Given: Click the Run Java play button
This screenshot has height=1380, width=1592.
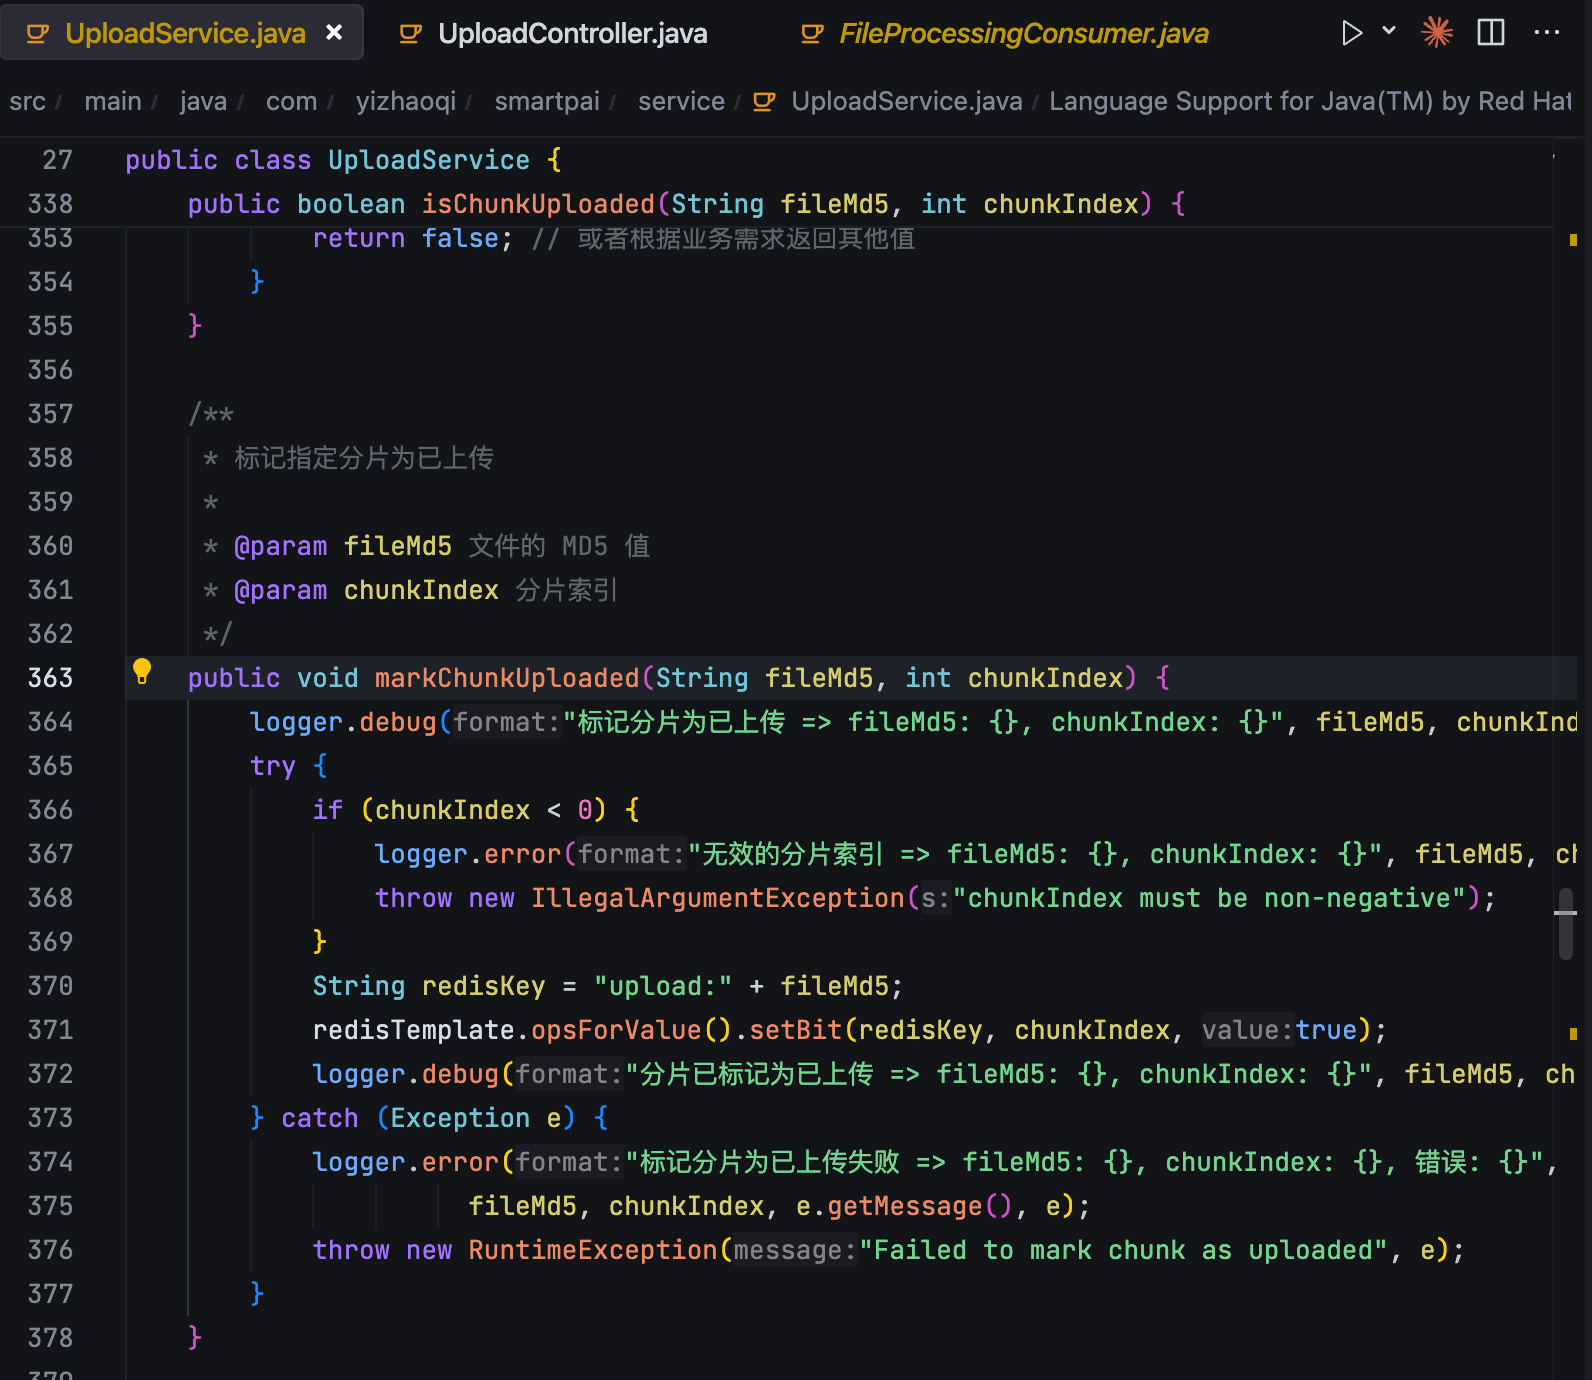Looking at the screenshot, I should pos(1351,33).
